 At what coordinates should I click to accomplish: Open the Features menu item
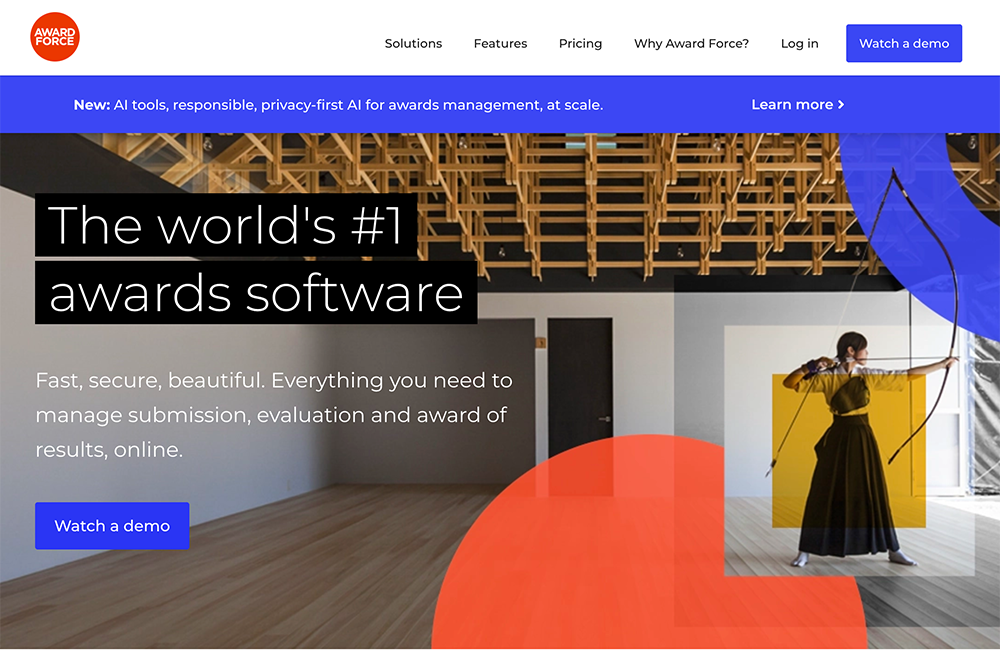click(x=500, y=43)
